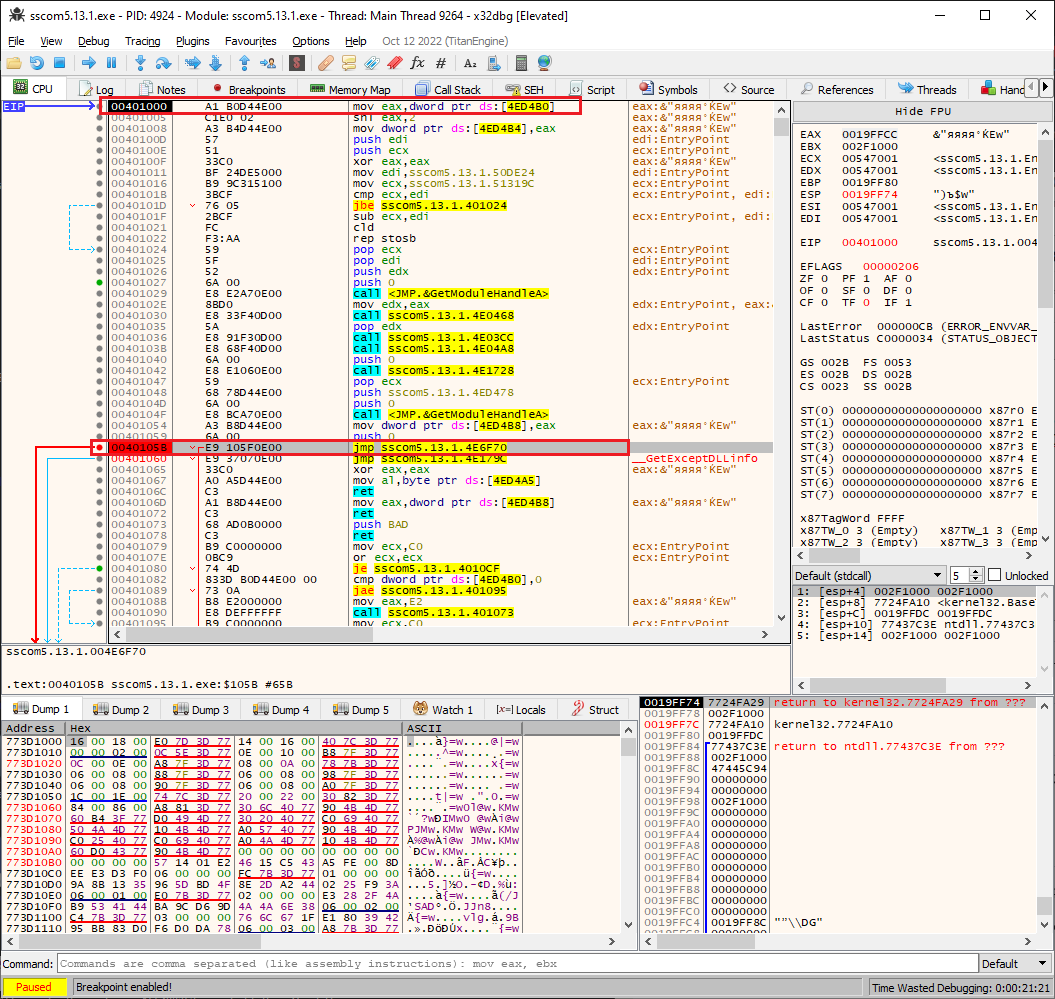
Task: Open the Scylla plugin icon
Action: click(296, 63)
